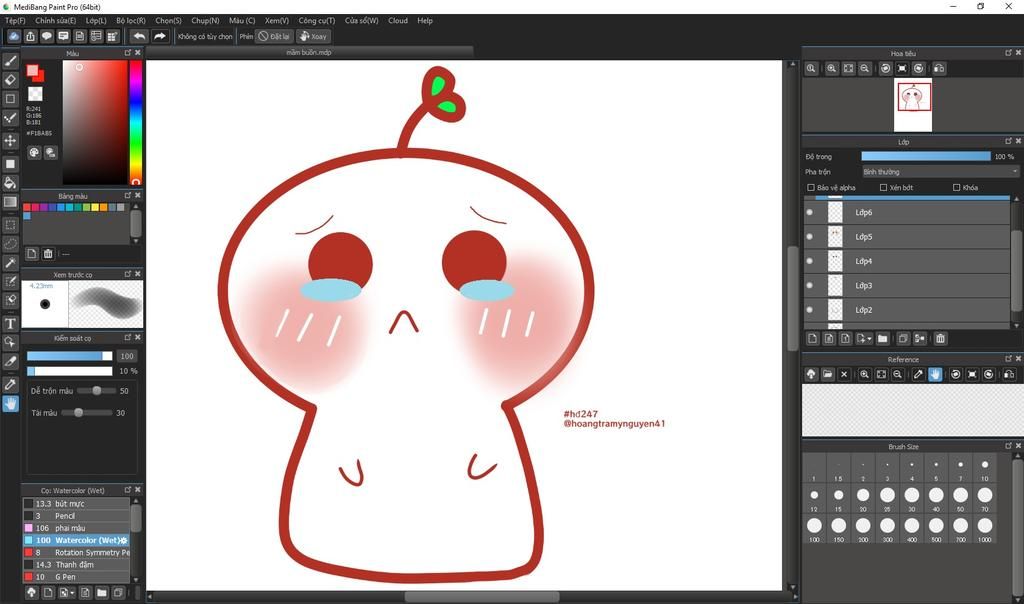Screen dimensions: 1024x604
Task: Open the Bộ lọc(R) menu
Action: [131, 20]
